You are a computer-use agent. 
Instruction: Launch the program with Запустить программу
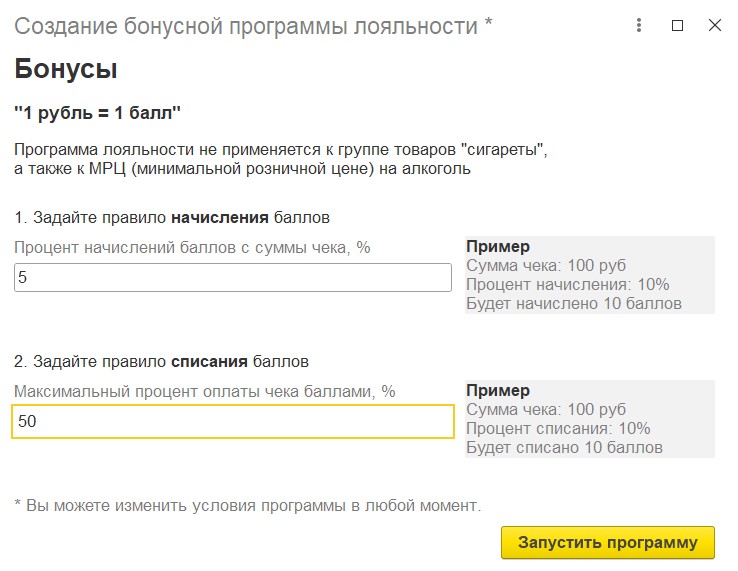click(x=608, y=542)
